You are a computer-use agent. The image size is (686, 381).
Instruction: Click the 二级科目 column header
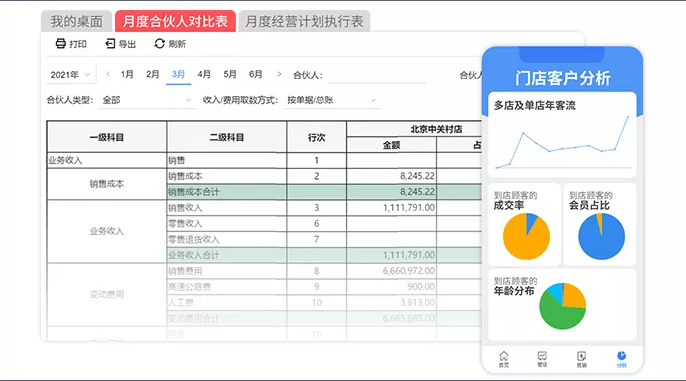(x=227, y=137)
